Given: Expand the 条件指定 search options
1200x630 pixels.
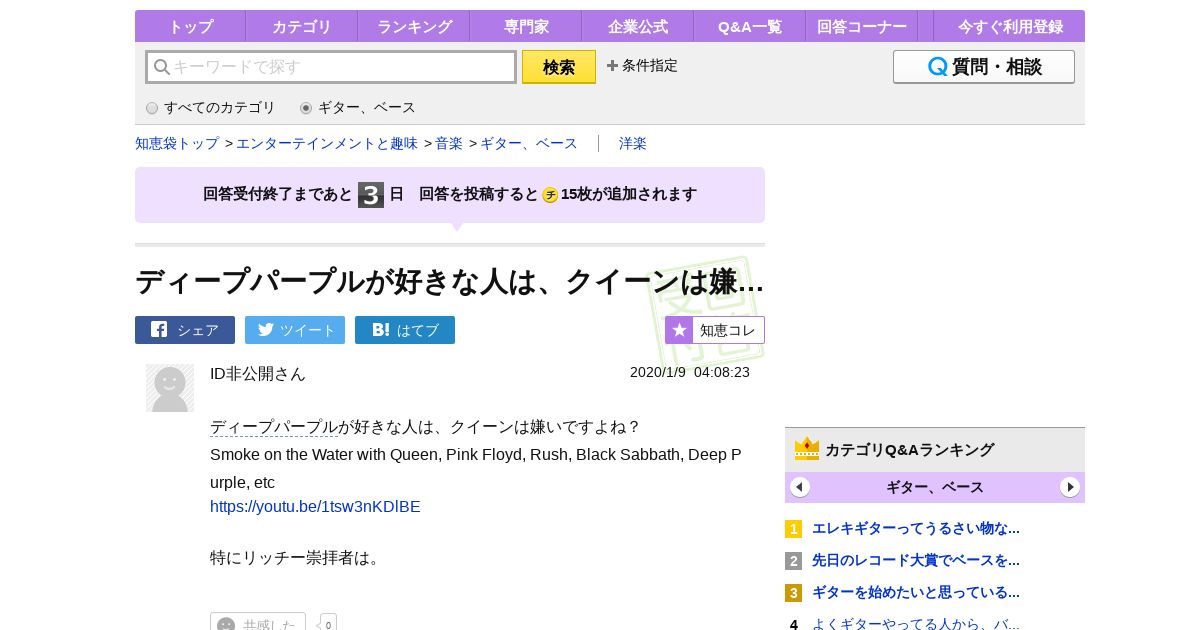Looking at the screenshot, I should [x=642, y=66].
